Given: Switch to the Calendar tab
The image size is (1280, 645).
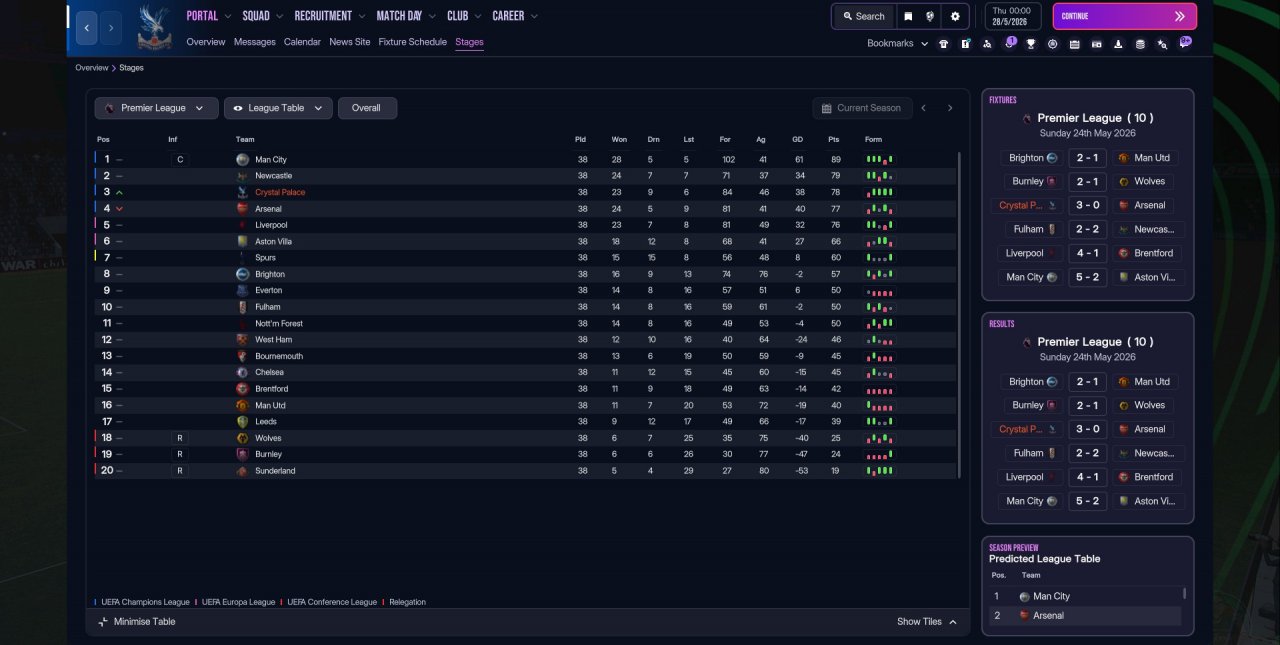Looking at the screenshot, I should (302, 42).
